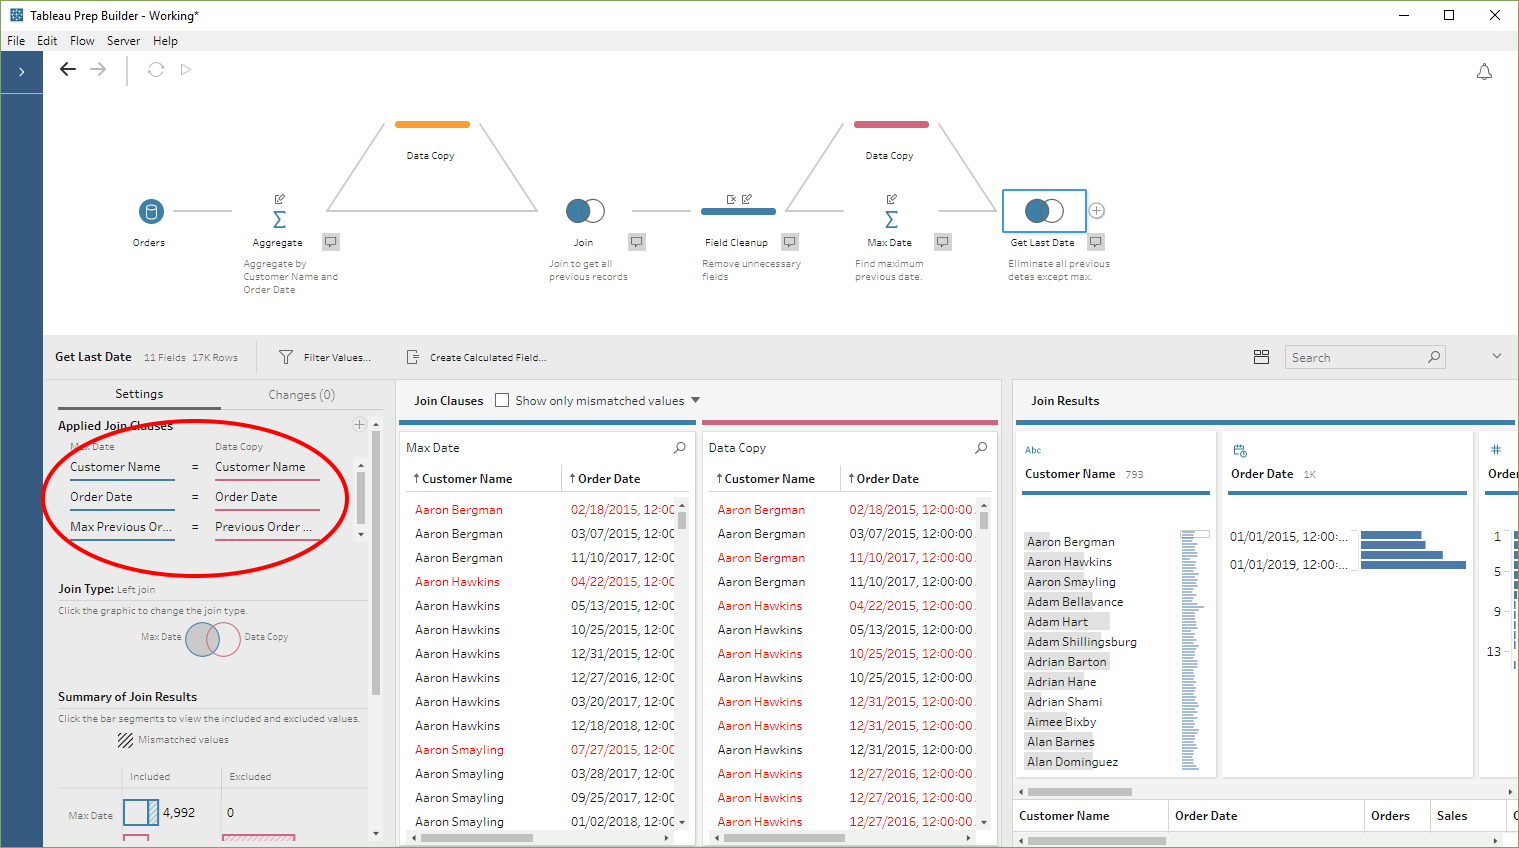1519x848 pixels.
Task: Open the Max Date Order Date clause field
Action: [x=122, y=498]
